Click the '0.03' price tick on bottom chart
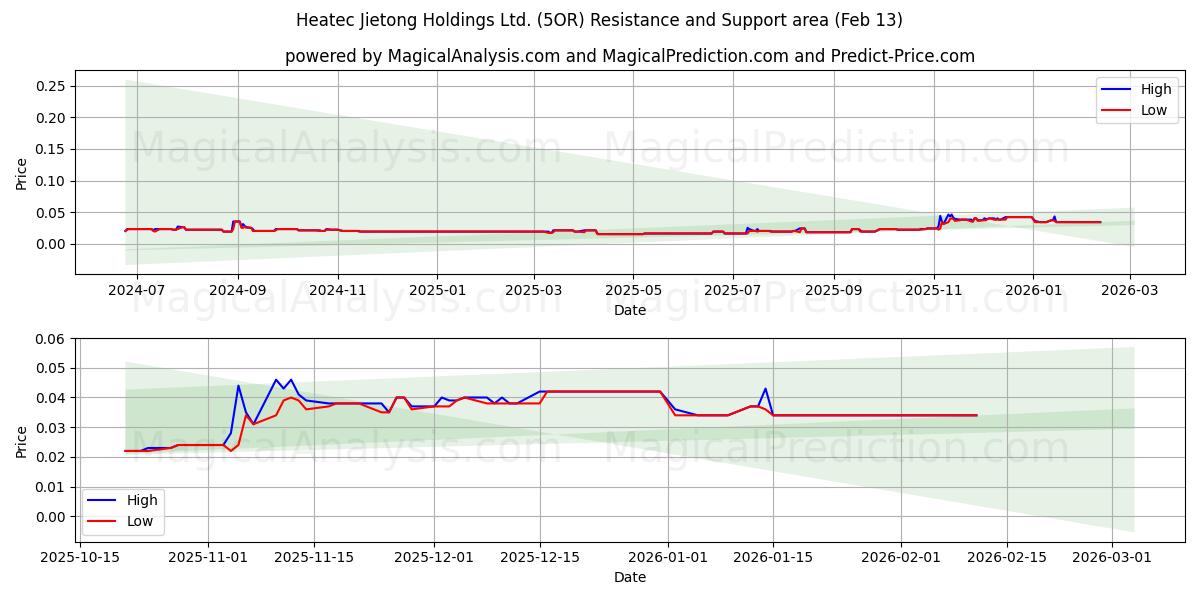This screenshot has width=1200, height=600. point(50,428)
